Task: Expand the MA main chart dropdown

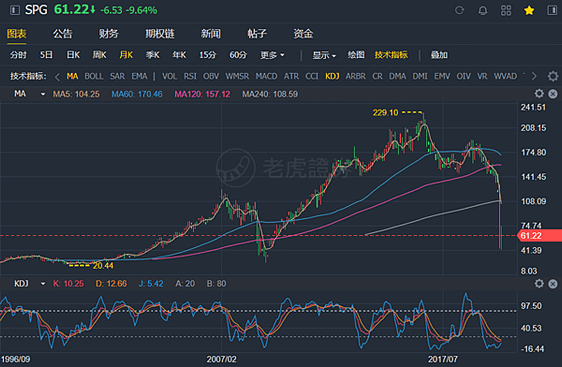Action: [43, 94]
